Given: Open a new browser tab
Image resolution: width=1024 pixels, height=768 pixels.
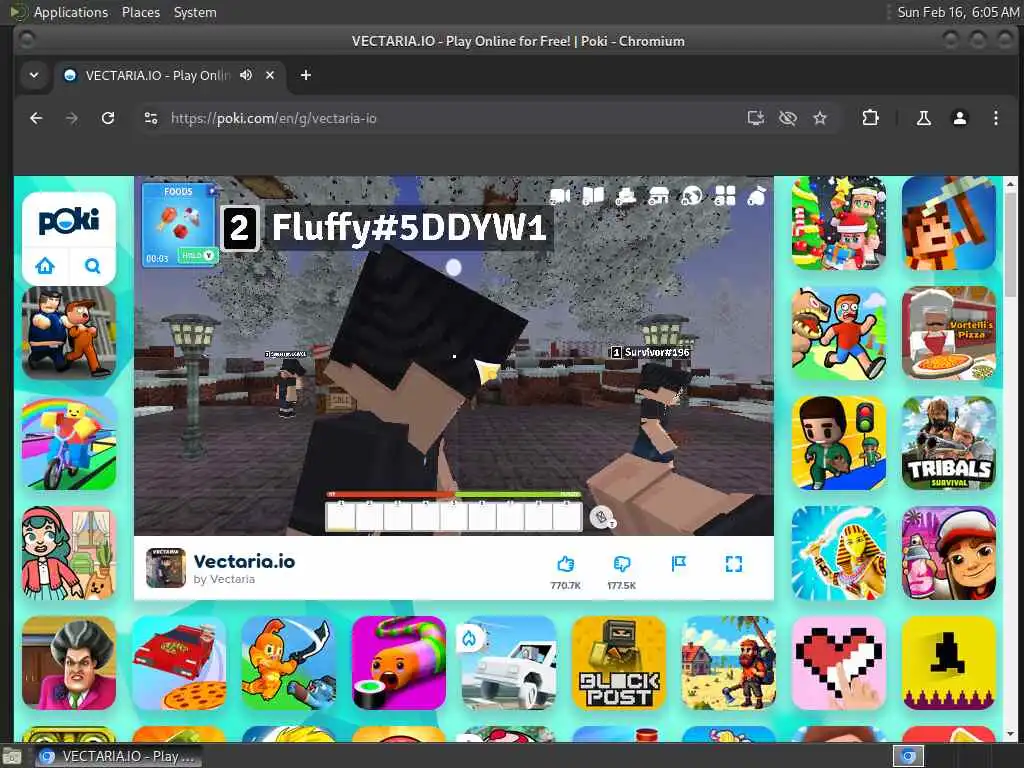Looking at the screenshot, I should [306, 75].
